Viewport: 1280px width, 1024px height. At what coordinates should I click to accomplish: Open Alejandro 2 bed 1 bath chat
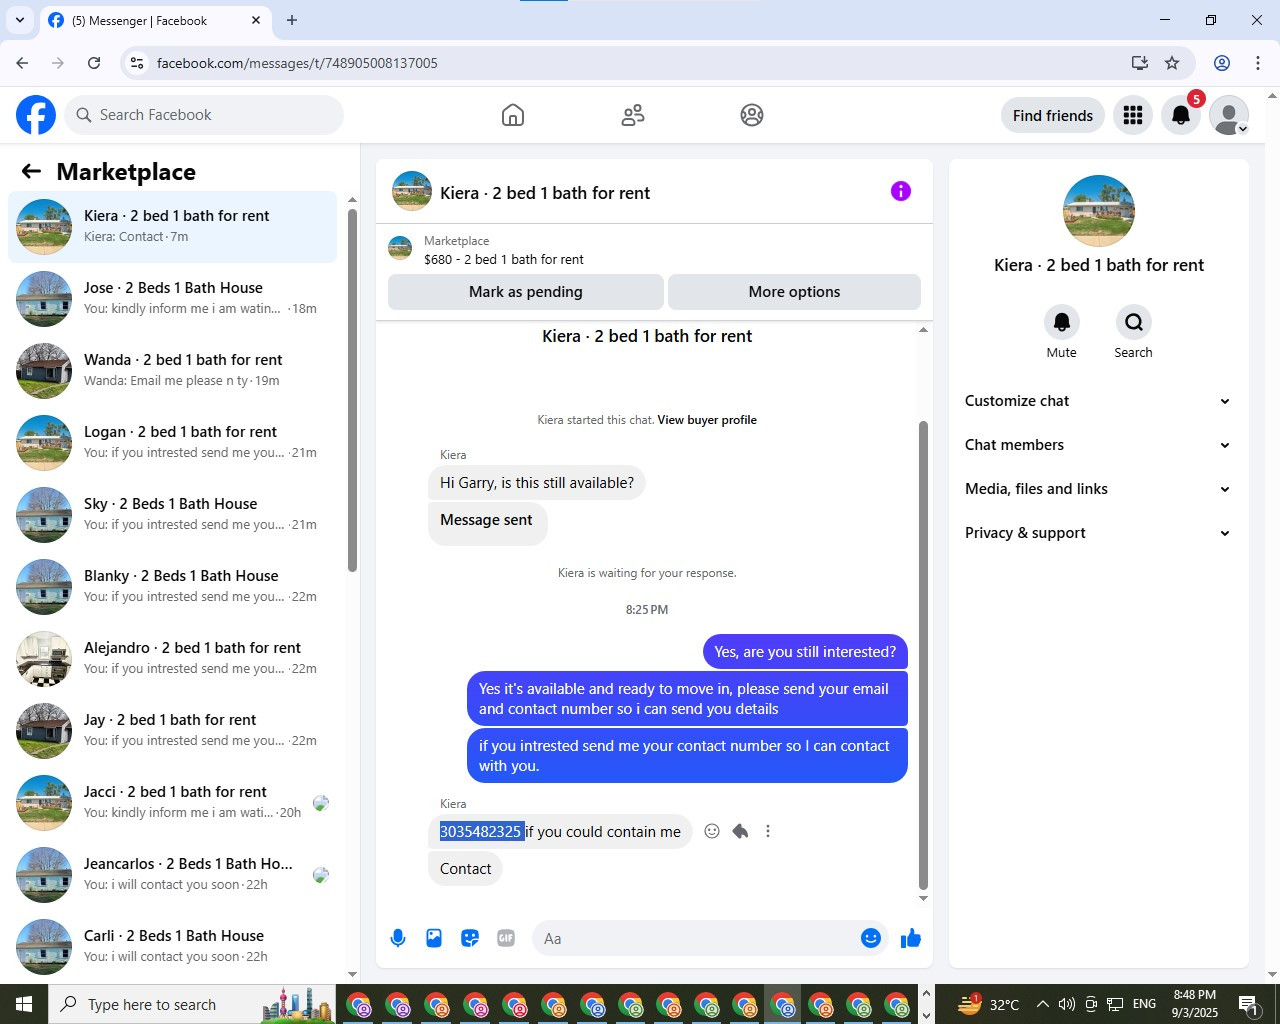[x=173, y=659]
